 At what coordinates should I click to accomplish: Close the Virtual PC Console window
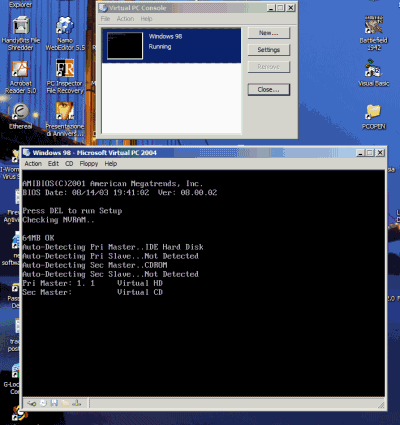tap(291, 8)
